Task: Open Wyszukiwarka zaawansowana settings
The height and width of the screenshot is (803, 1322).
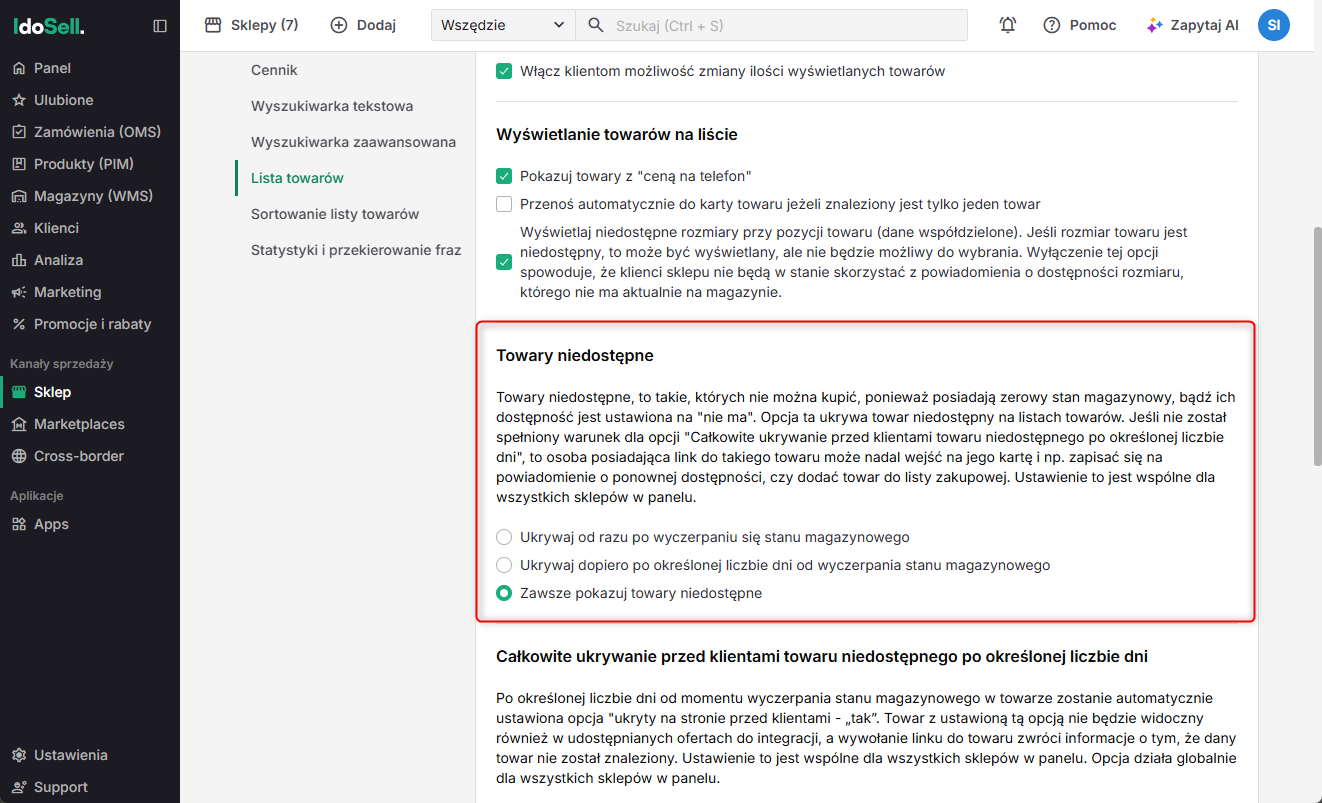Action: click(x=353, y=142)
